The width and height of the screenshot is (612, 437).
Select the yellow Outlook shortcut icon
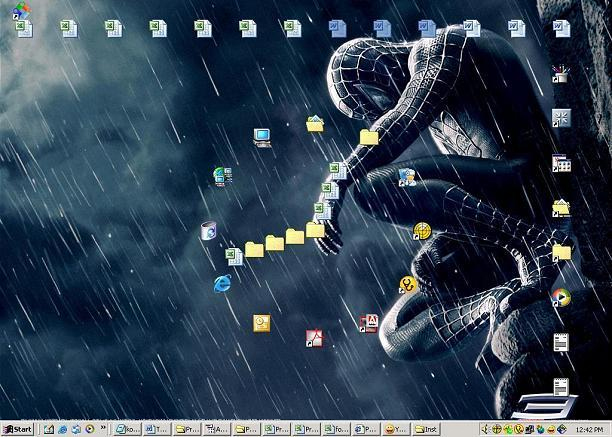(x=262, y=323)
